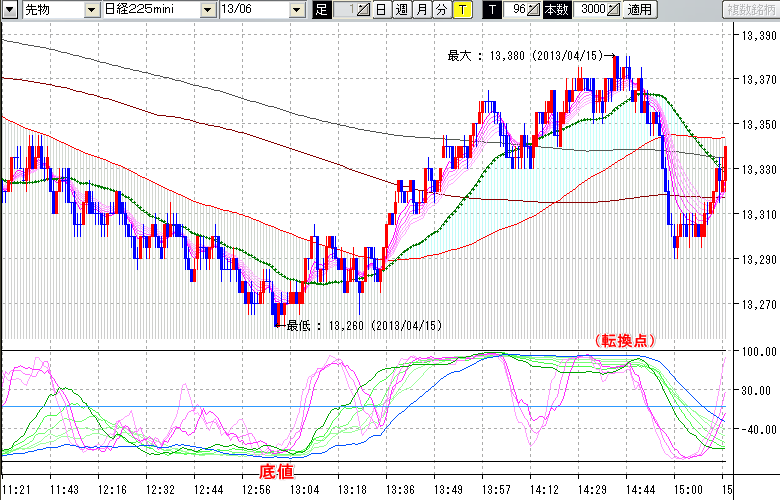Expand the 13/06 contract month dropdown
The image size is (780, 500).
297,10
